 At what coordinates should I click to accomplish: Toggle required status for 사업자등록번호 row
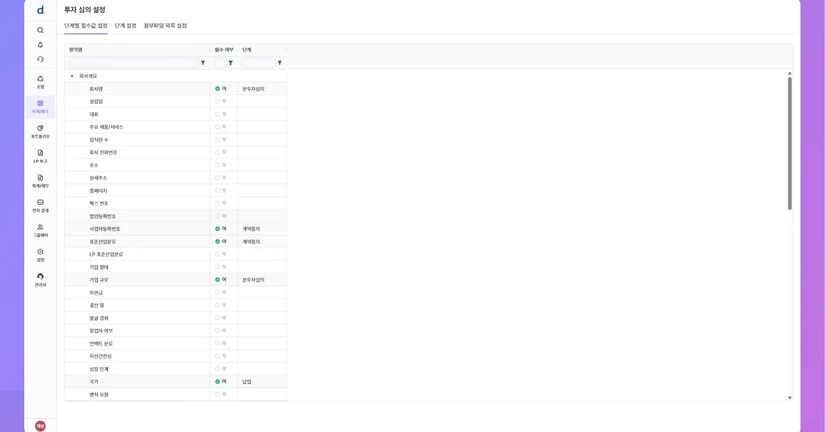pyautogui.click(x=217, y=229)
